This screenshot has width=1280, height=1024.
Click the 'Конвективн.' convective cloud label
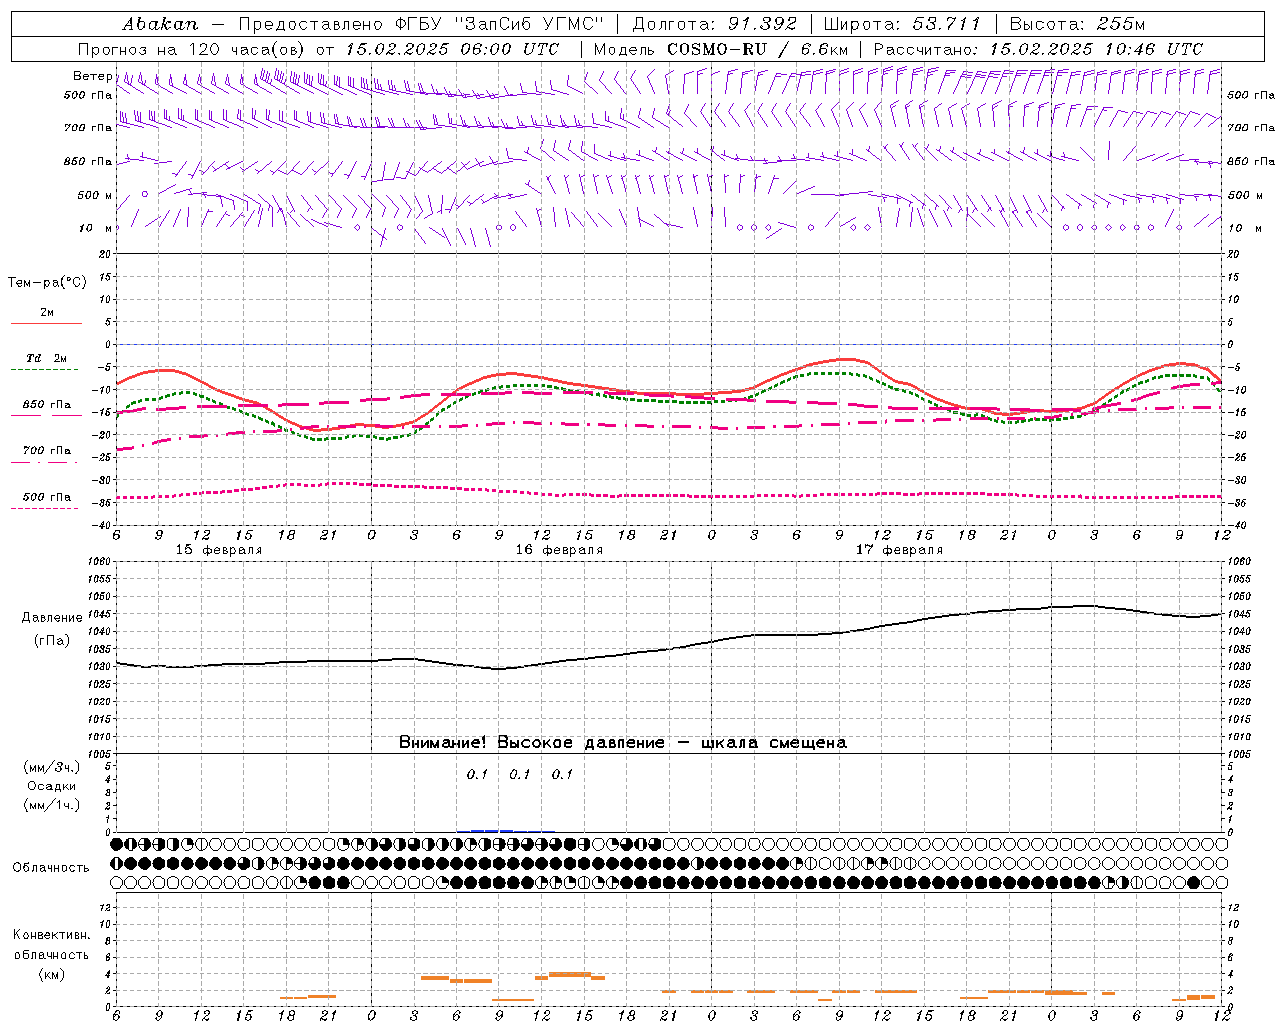point(51,935)
